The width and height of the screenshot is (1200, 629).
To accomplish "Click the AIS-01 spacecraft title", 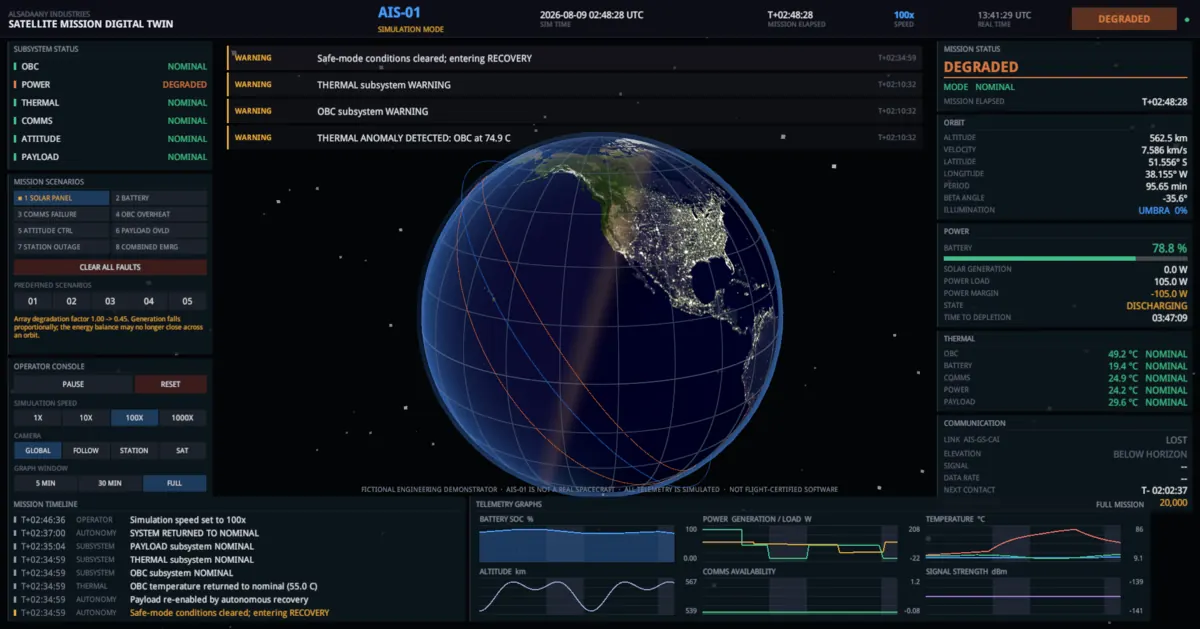I will (397, 13).
